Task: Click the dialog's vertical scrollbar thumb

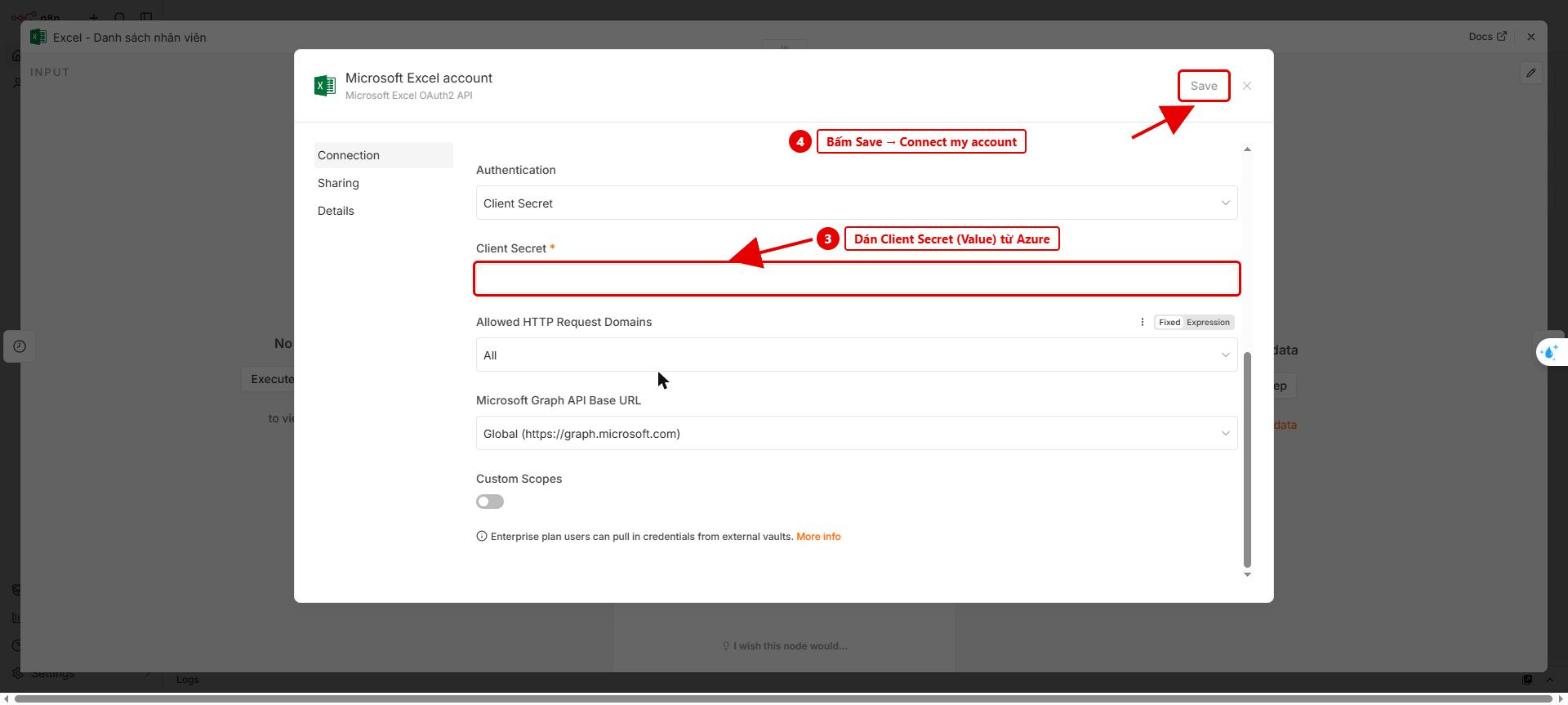Action: click(1247, 460)
